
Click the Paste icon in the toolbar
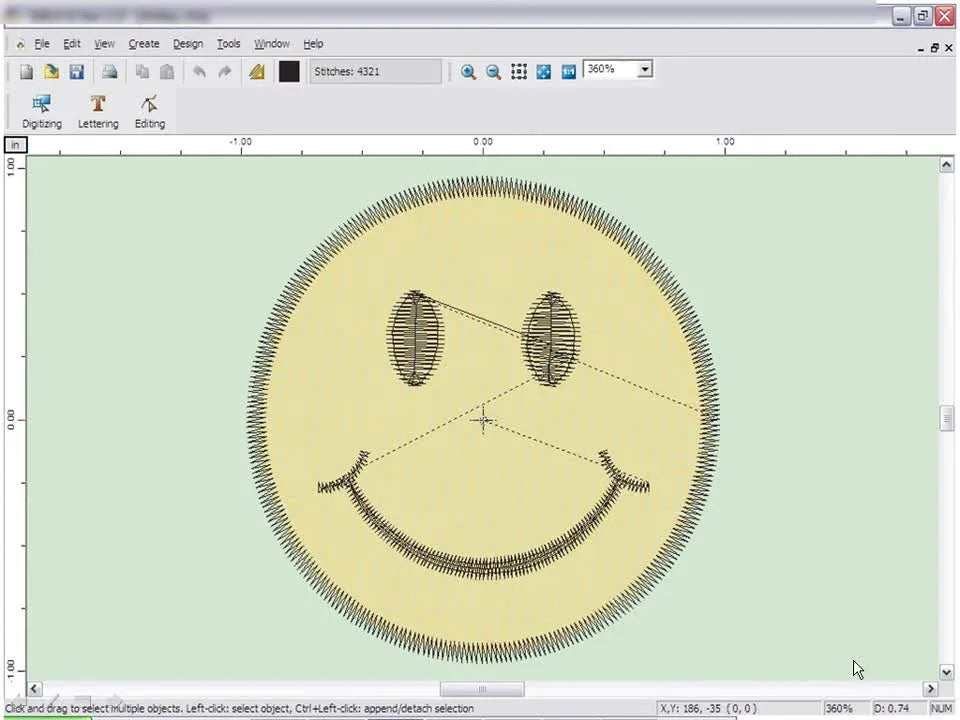[x=167, y=72]
